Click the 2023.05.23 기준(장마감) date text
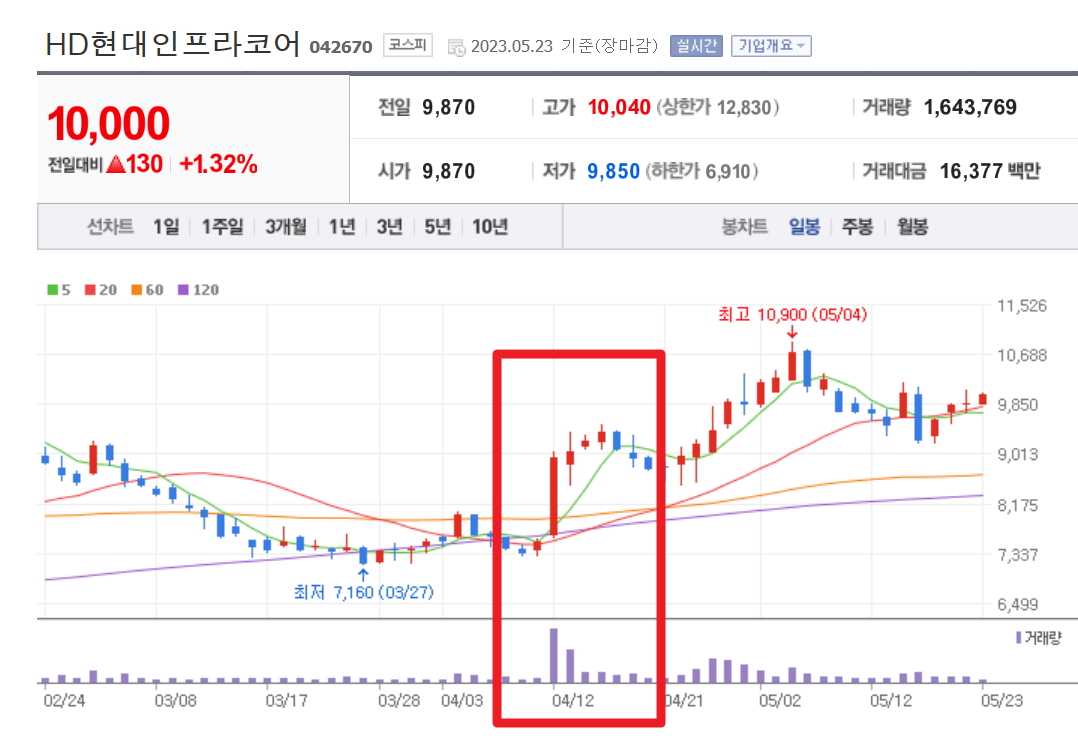 (x=564, y=46)
